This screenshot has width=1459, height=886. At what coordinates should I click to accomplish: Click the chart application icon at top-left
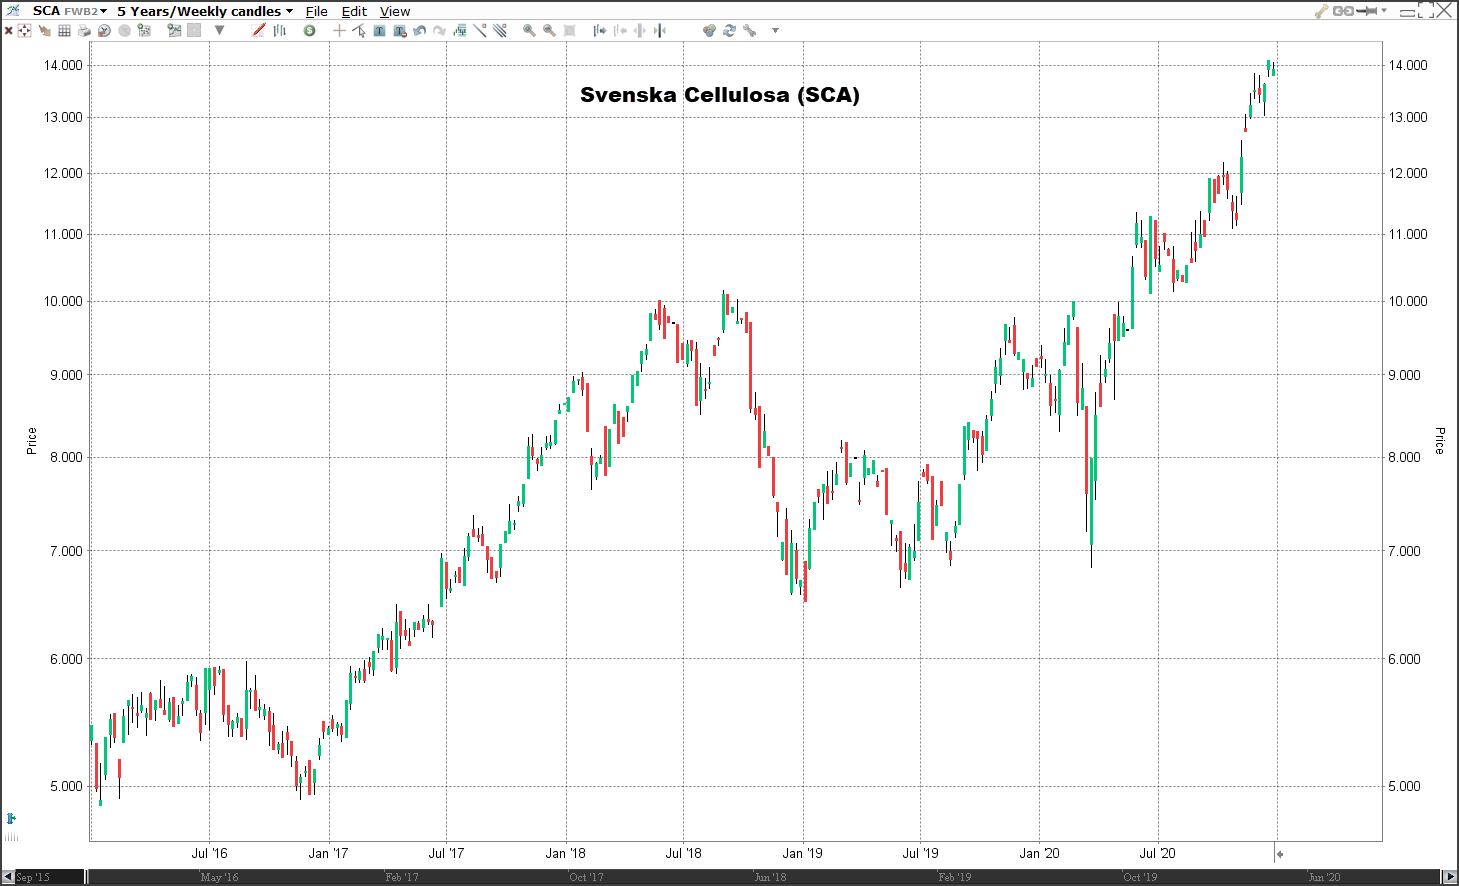(x=12, y=10)
